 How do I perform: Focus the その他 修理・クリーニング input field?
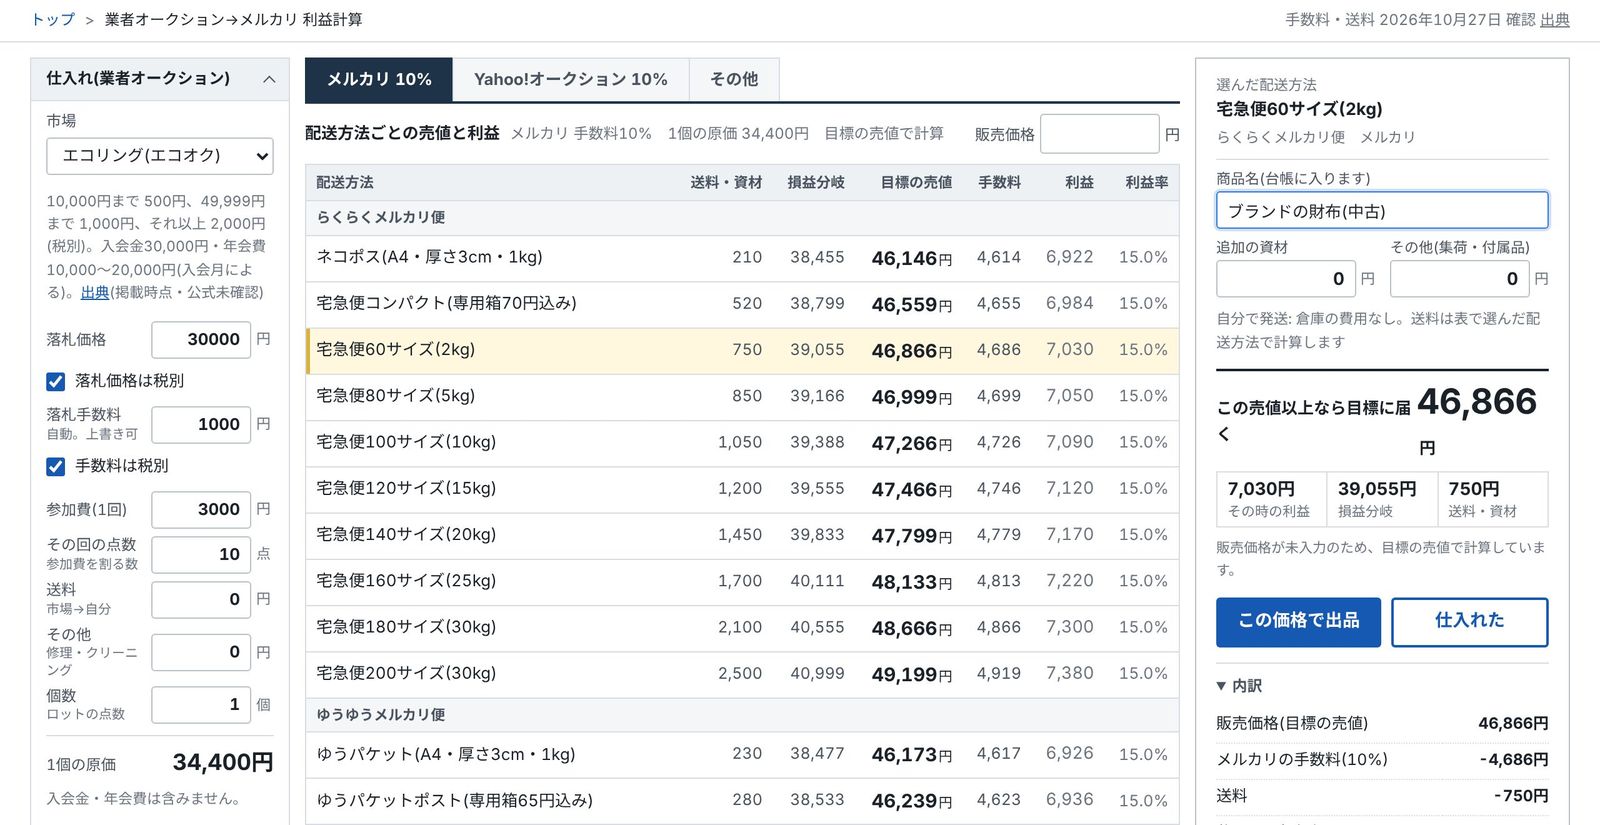[x=201, y=653]
